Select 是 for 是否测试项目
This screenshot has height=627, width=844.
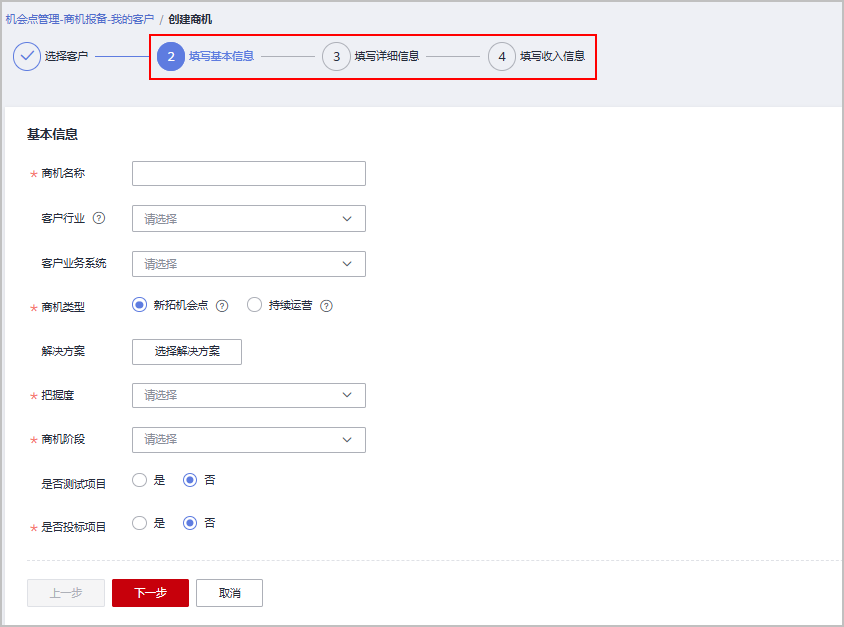(138, 480)
